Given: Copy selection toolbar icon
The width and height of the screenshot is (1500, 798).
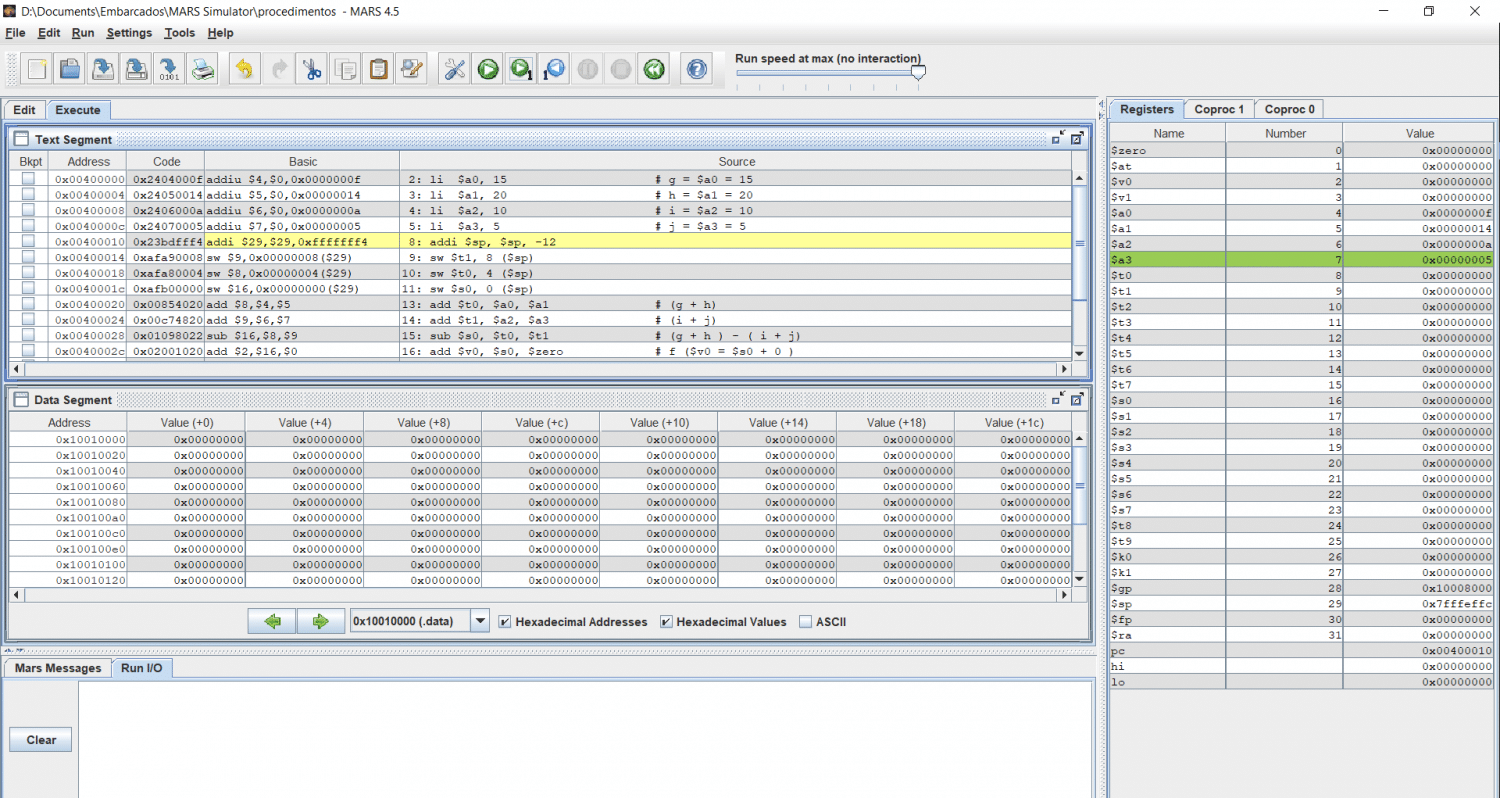Looking at the screenshot, I should 346,69.
